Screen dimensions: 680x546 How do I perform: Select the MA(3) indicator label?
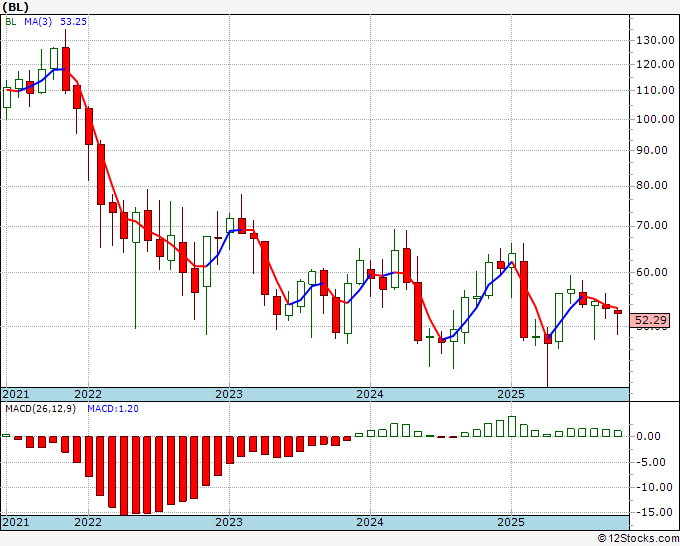coord(38,22)
